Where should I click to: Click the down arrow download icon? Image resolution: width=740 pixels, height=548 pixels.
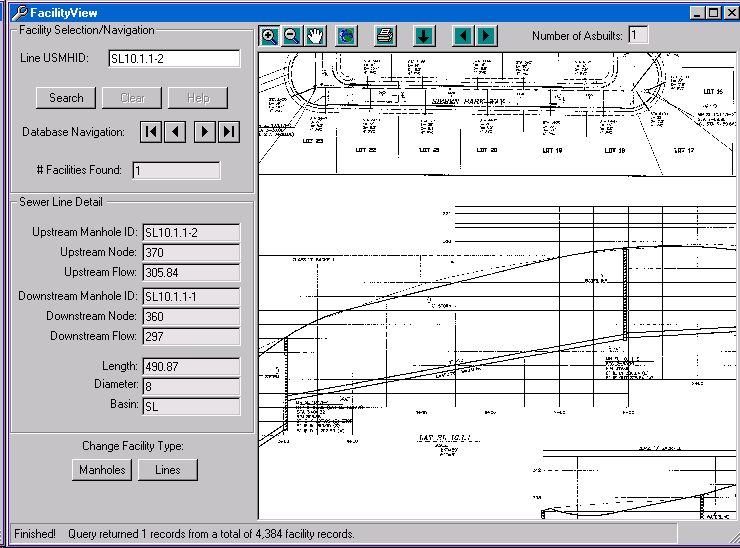coord(424,36)
